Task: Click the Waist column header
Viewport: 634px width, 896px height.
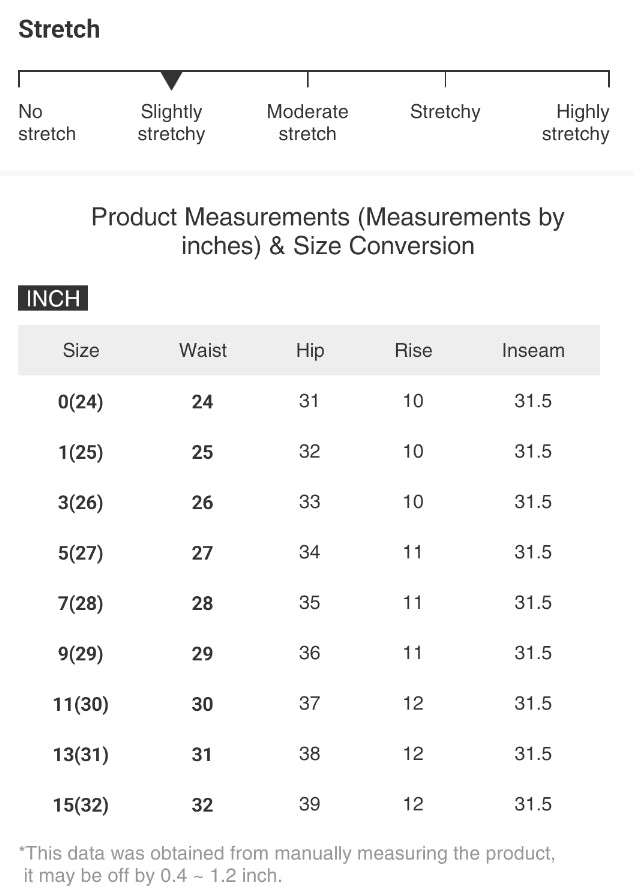Action: [x=203, y=351]
